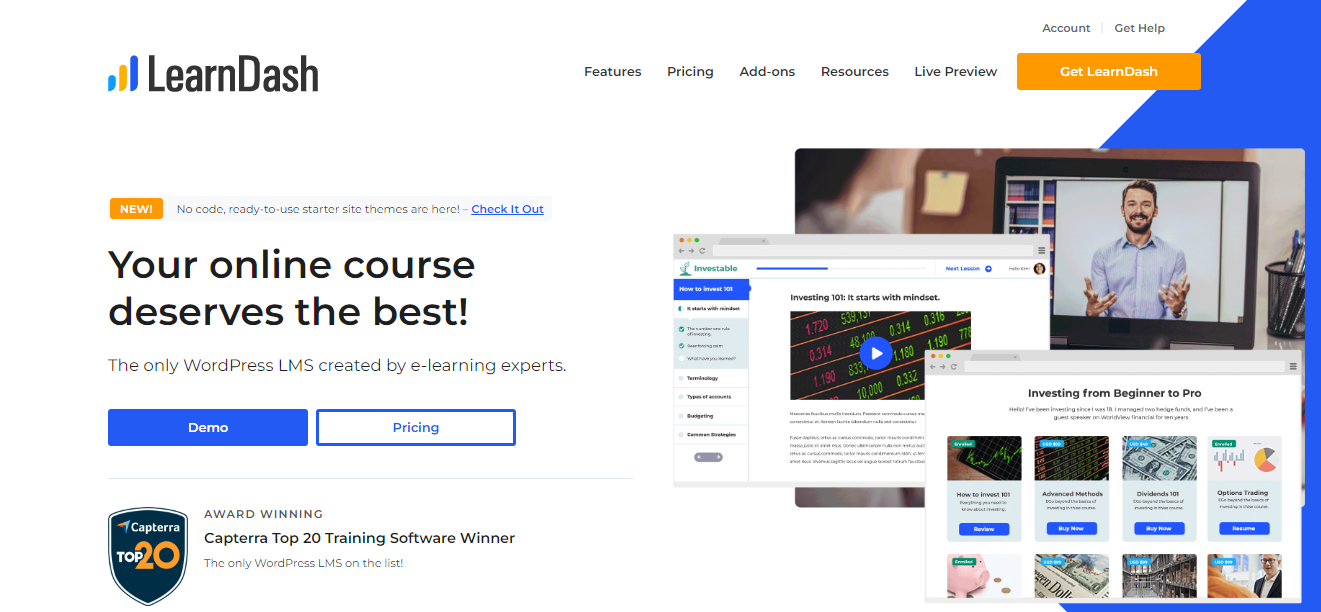This screenshot has width=1321, height=612.
Task: Open hamburger menu of the Beginner to Pro browser window
Action: (1293, 366)
